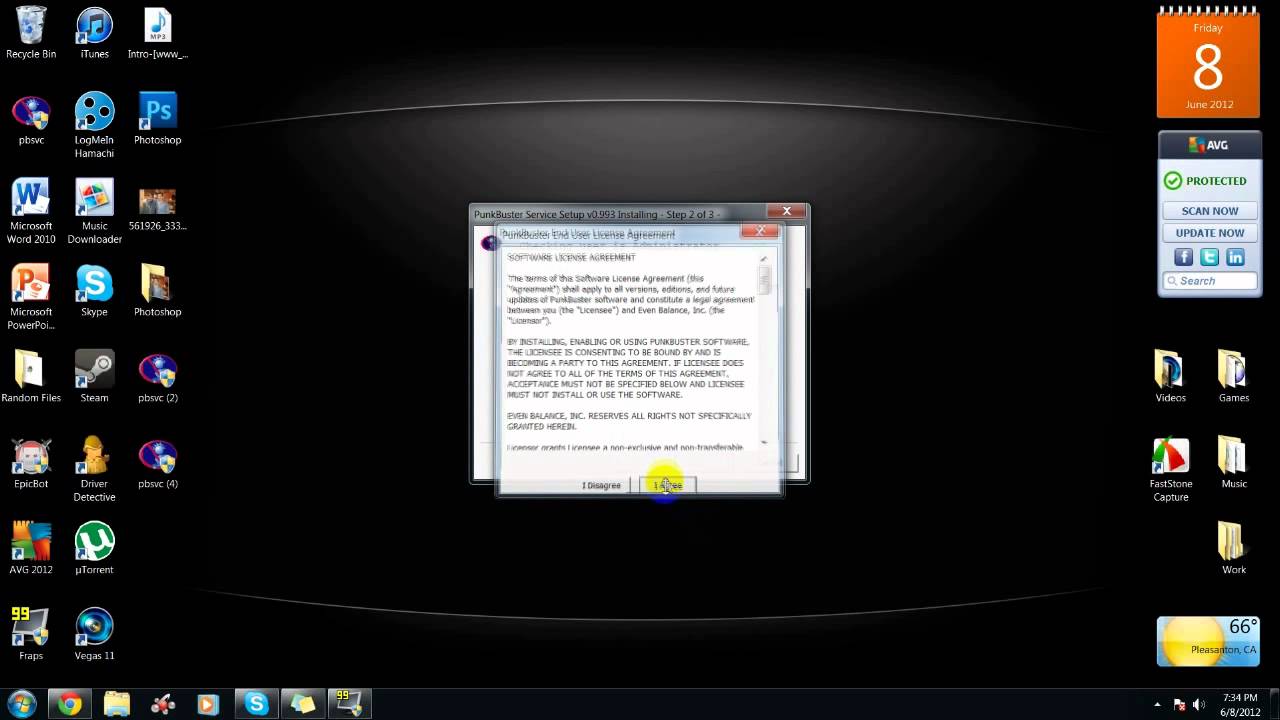1280x720 pixels.
Task: Select the Videos folder icon
Action: tap(1170, 377)
